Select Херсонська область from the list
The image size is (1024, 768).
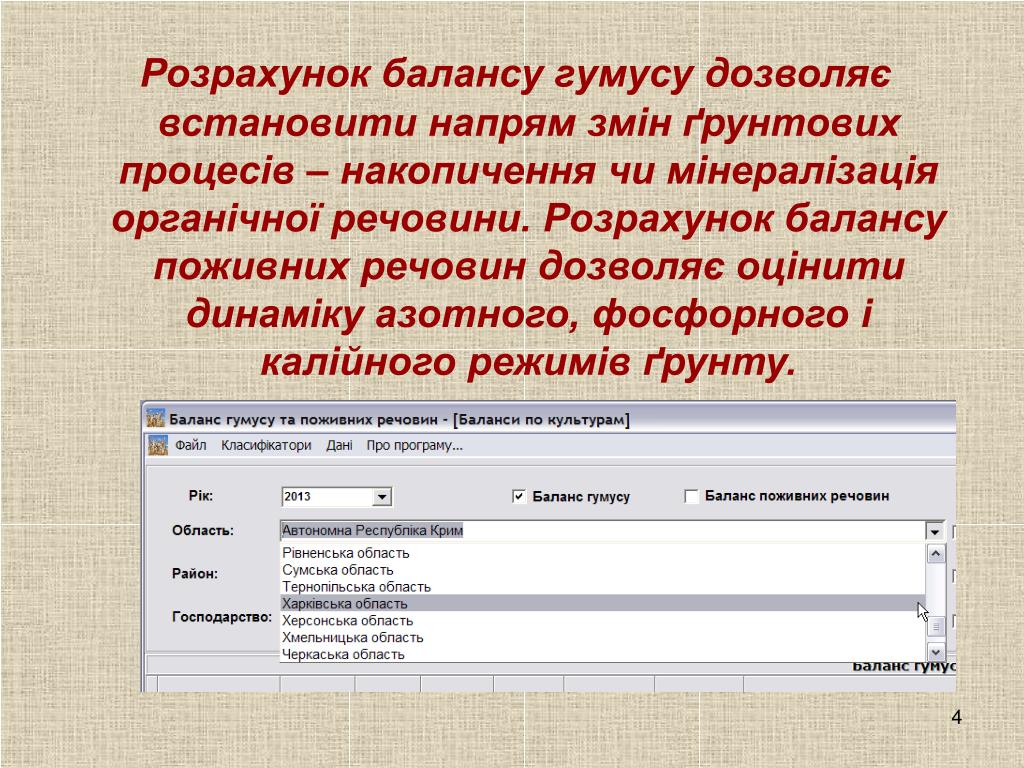[x=602, y=620]
